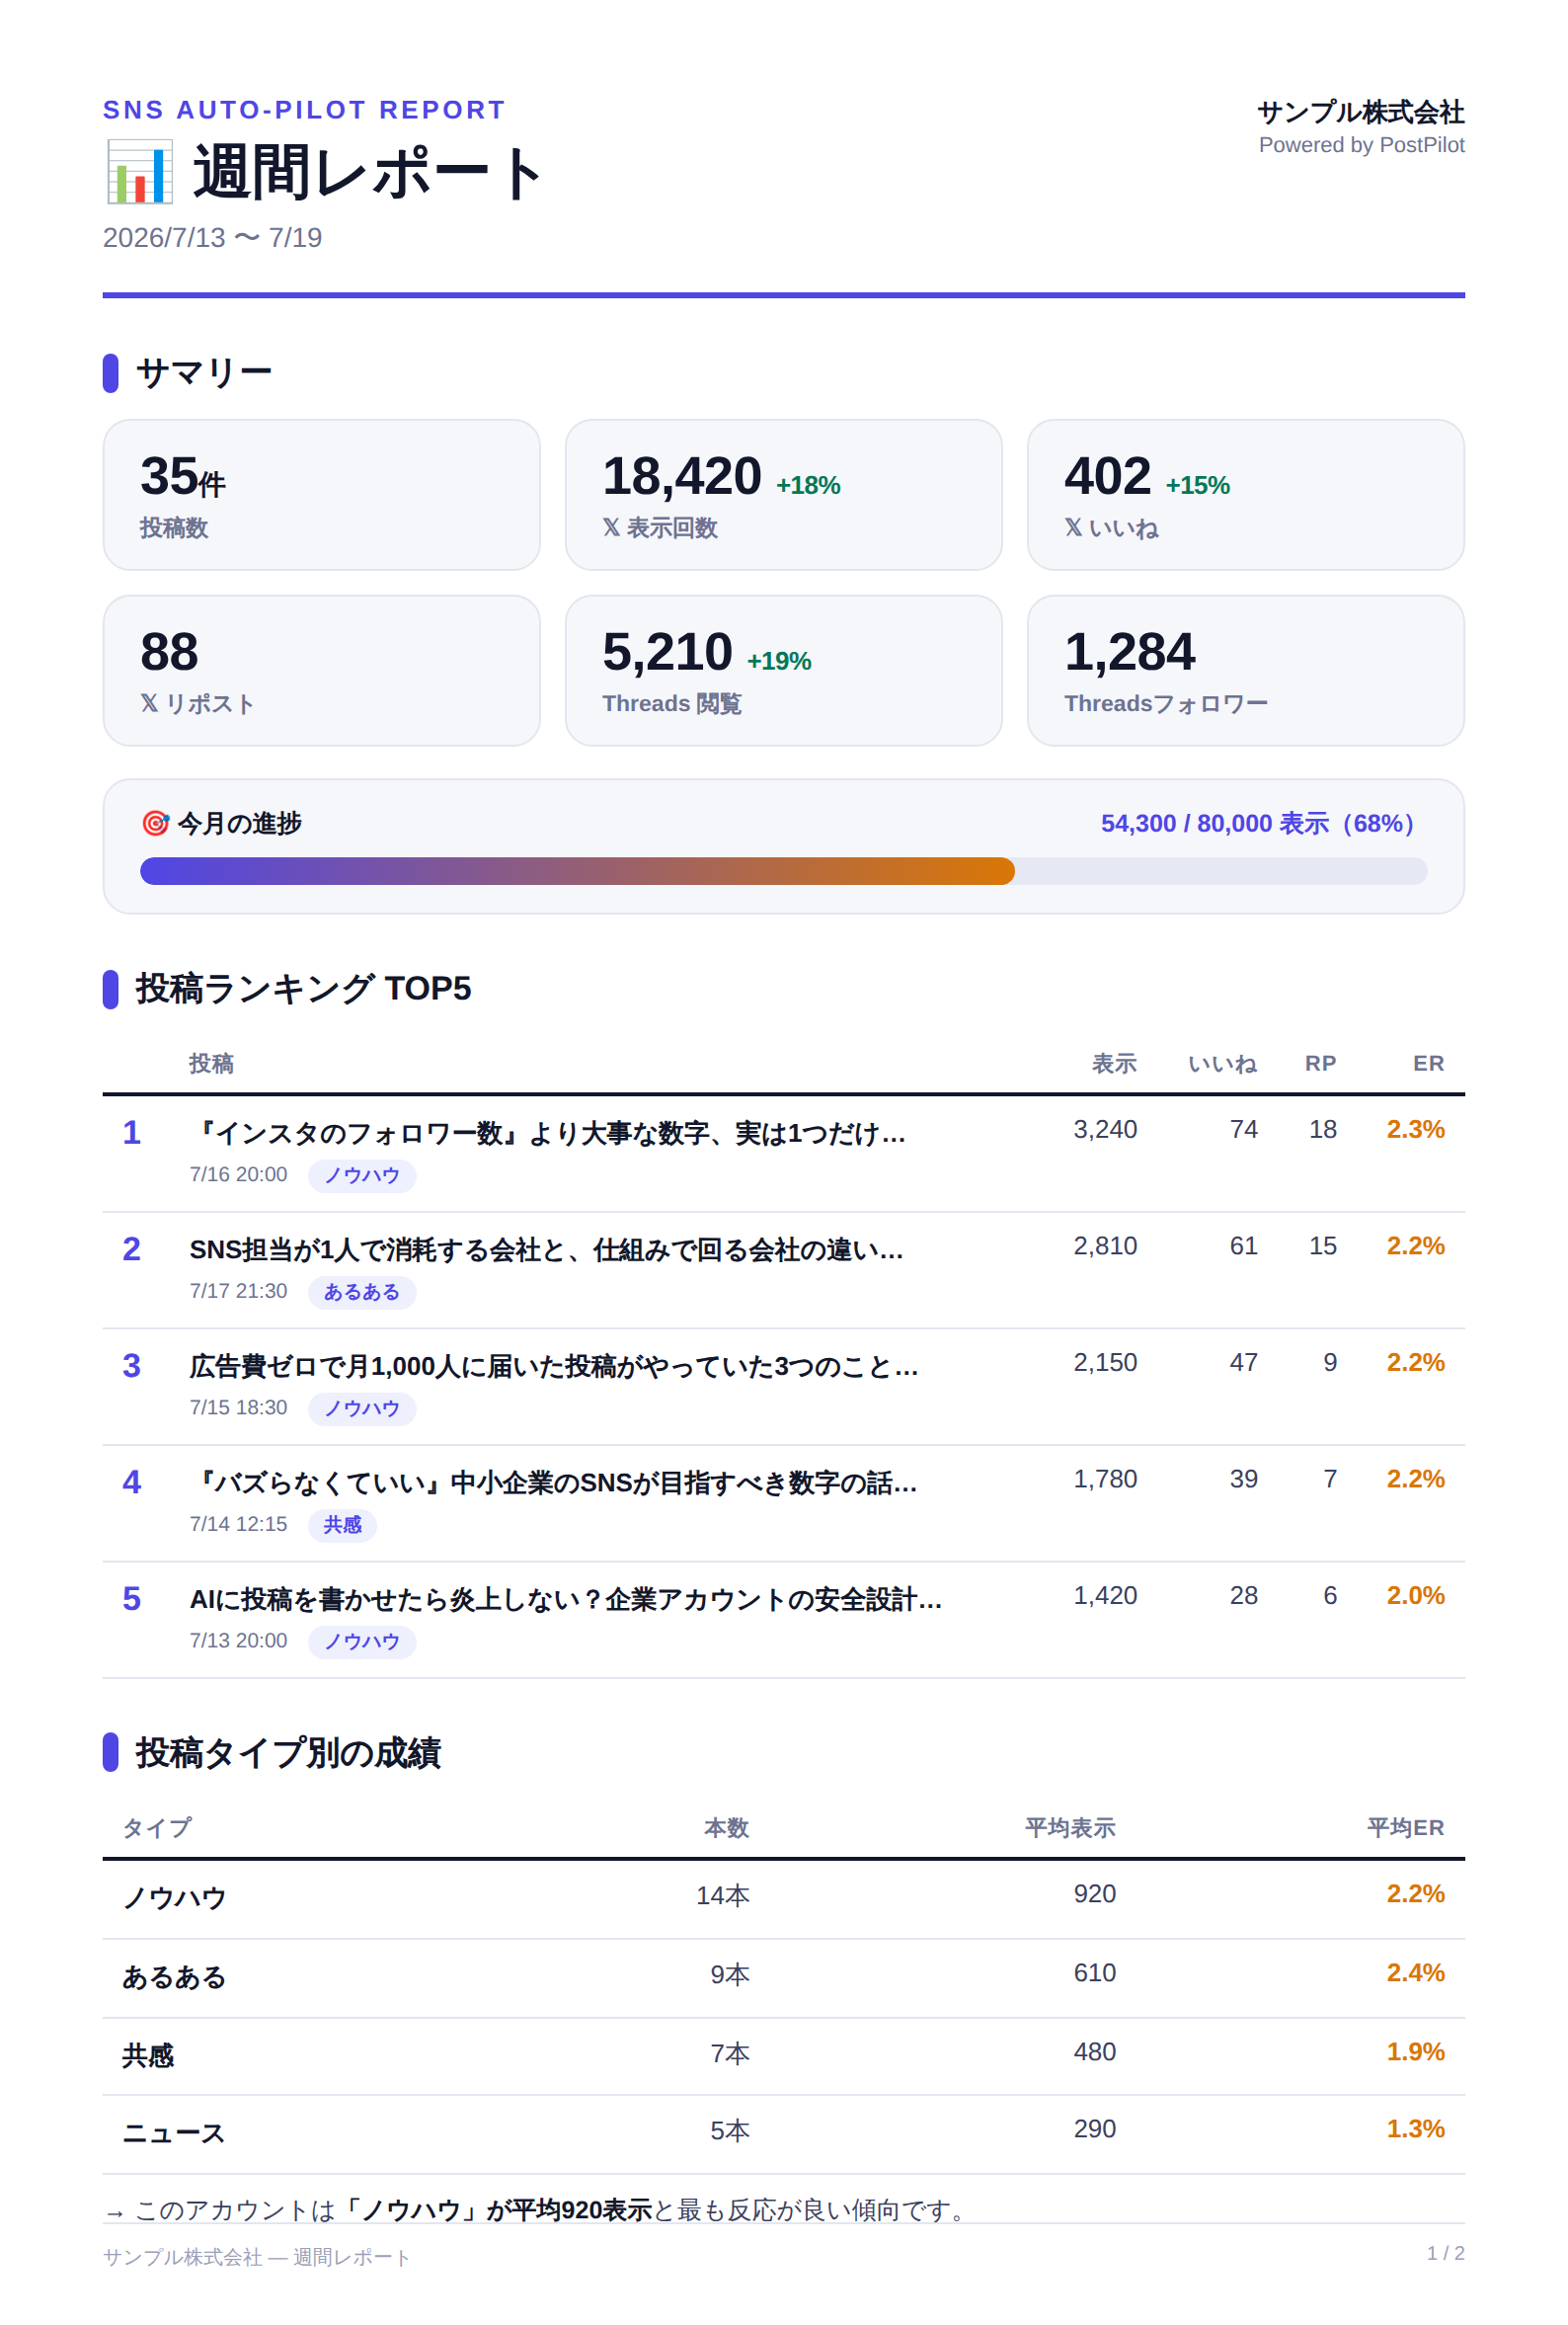Click the Threads 閲覧 5,210 card
The image size is (1568, 2325).
[x=783, y=670]
